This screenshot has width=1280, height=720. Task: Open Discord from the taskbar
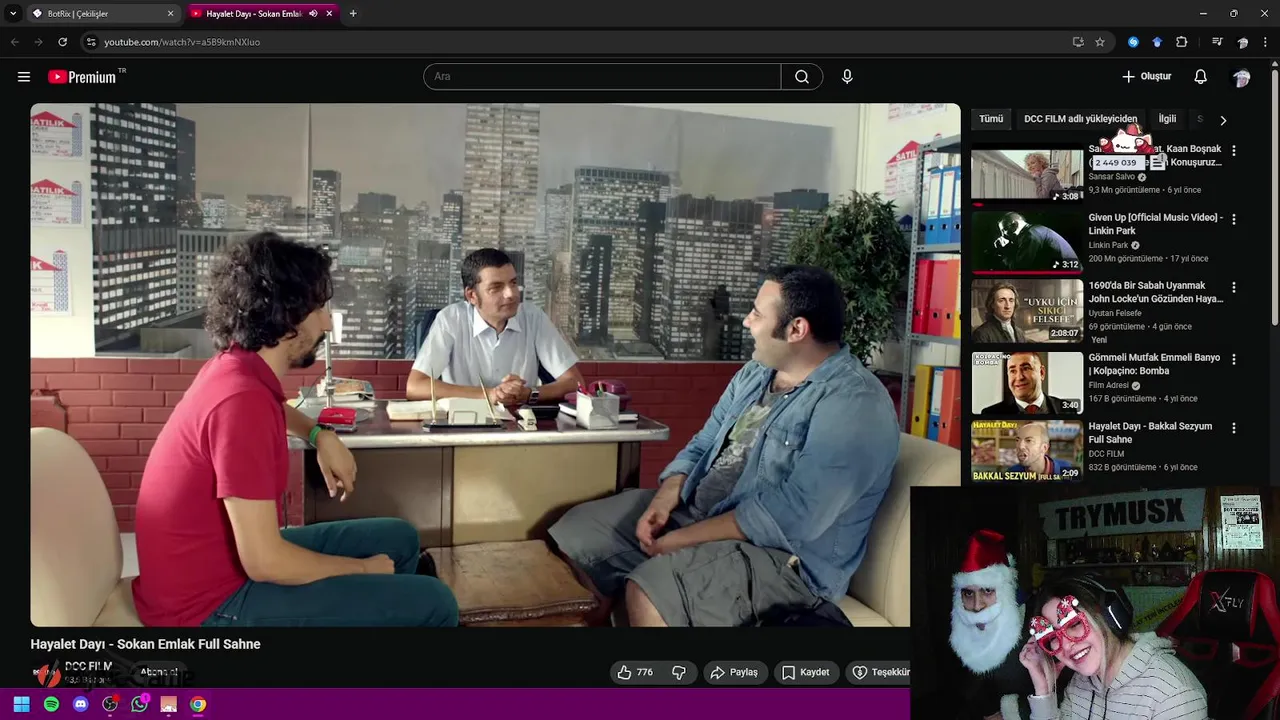pos(81,704)
